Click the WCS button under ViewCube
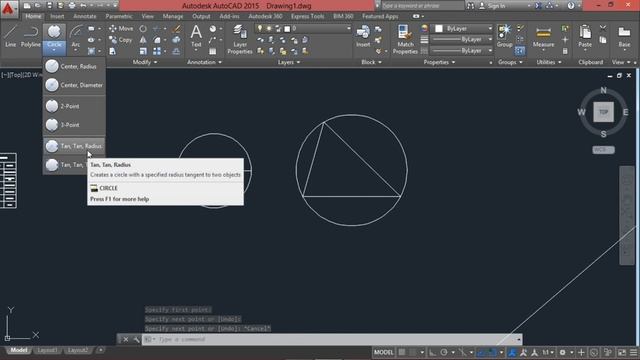The image size is (640, 360). coord(603,150)
